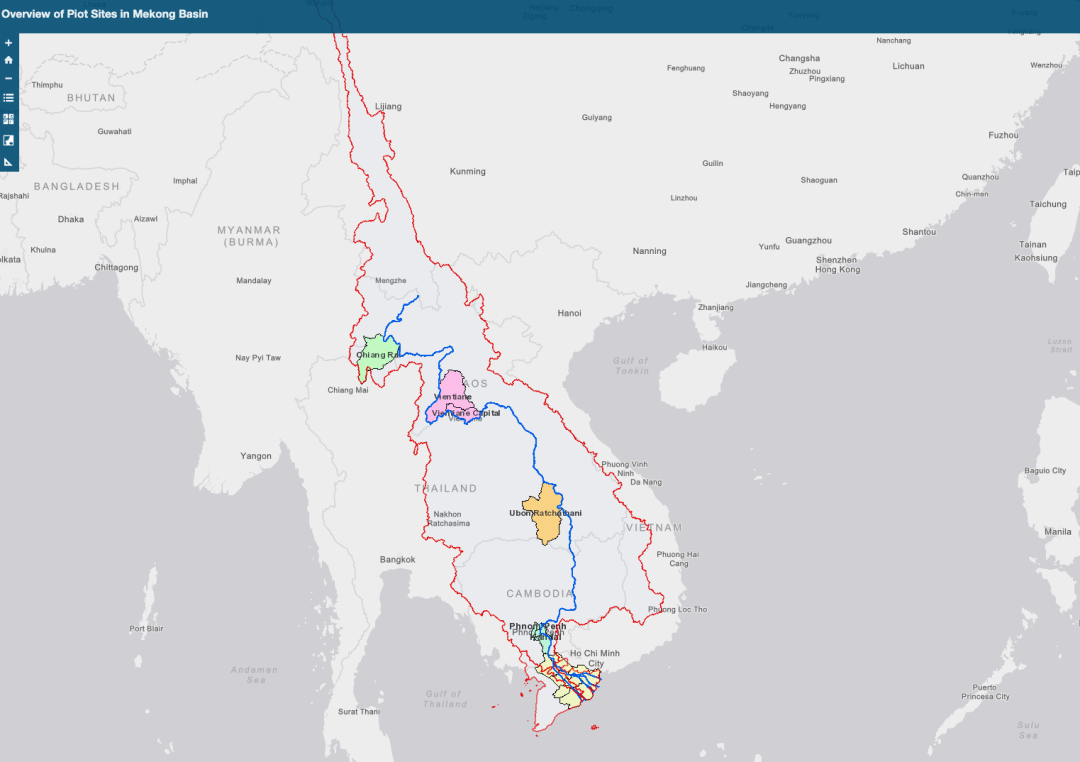Click the 'Haikou' city label
The image size is (1080, 762).
[714, 347]
